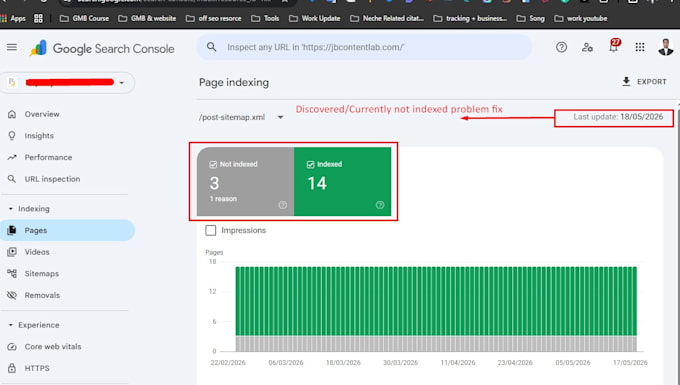Click the search magnifier icon

click(211, 47)
